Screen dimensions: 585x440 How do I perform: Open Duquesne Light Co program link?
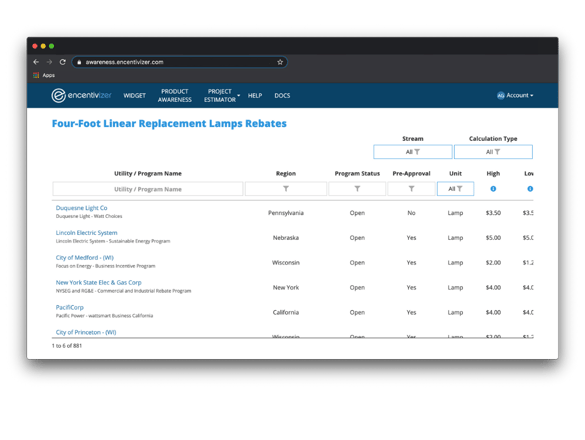(81, 208)
